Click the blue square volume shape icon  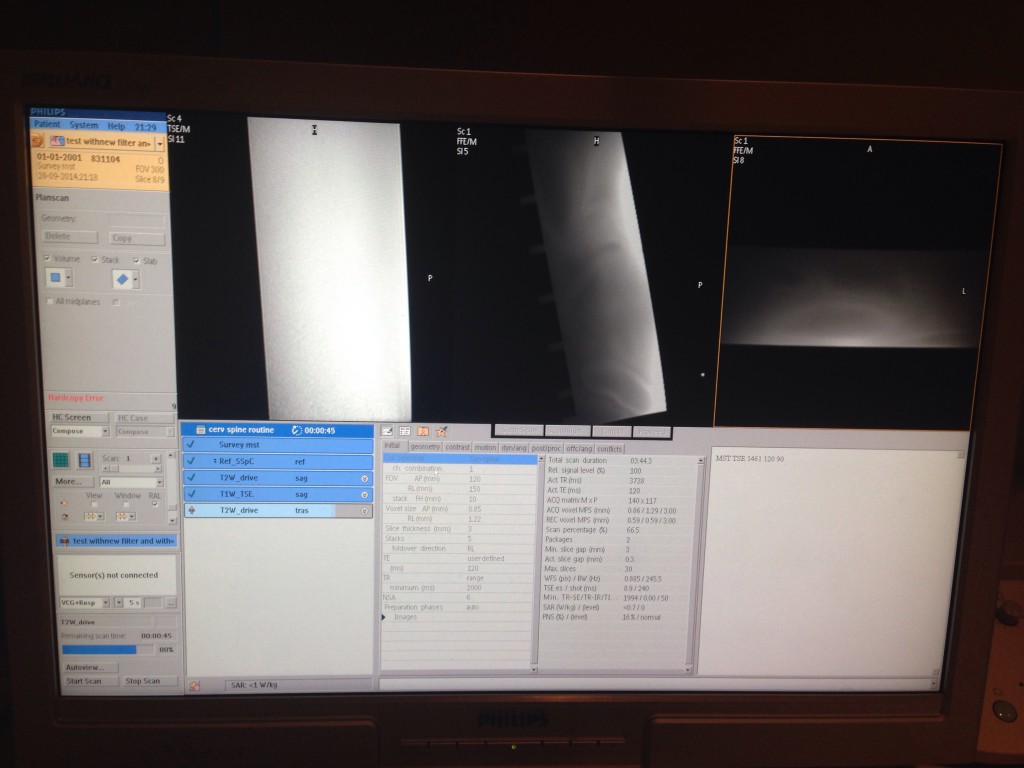(x=56, y=278)
